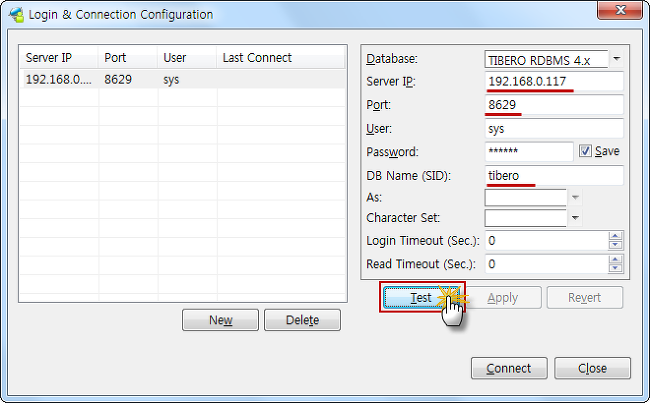Focus the DB Name (SID) field

554,175
